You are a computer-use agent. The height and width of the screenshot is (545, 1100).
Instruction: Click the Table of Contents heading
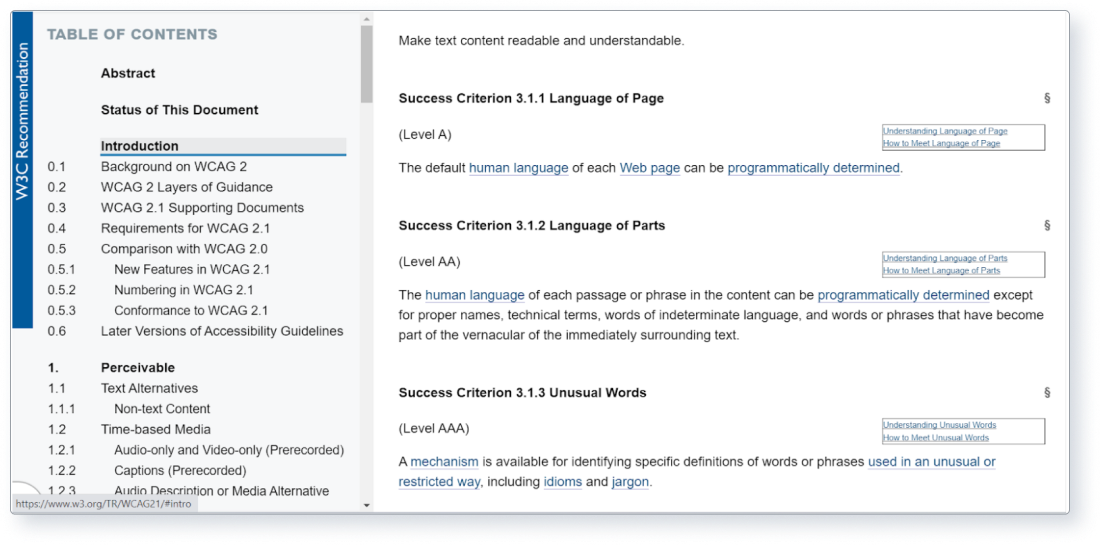pos(132,34)
